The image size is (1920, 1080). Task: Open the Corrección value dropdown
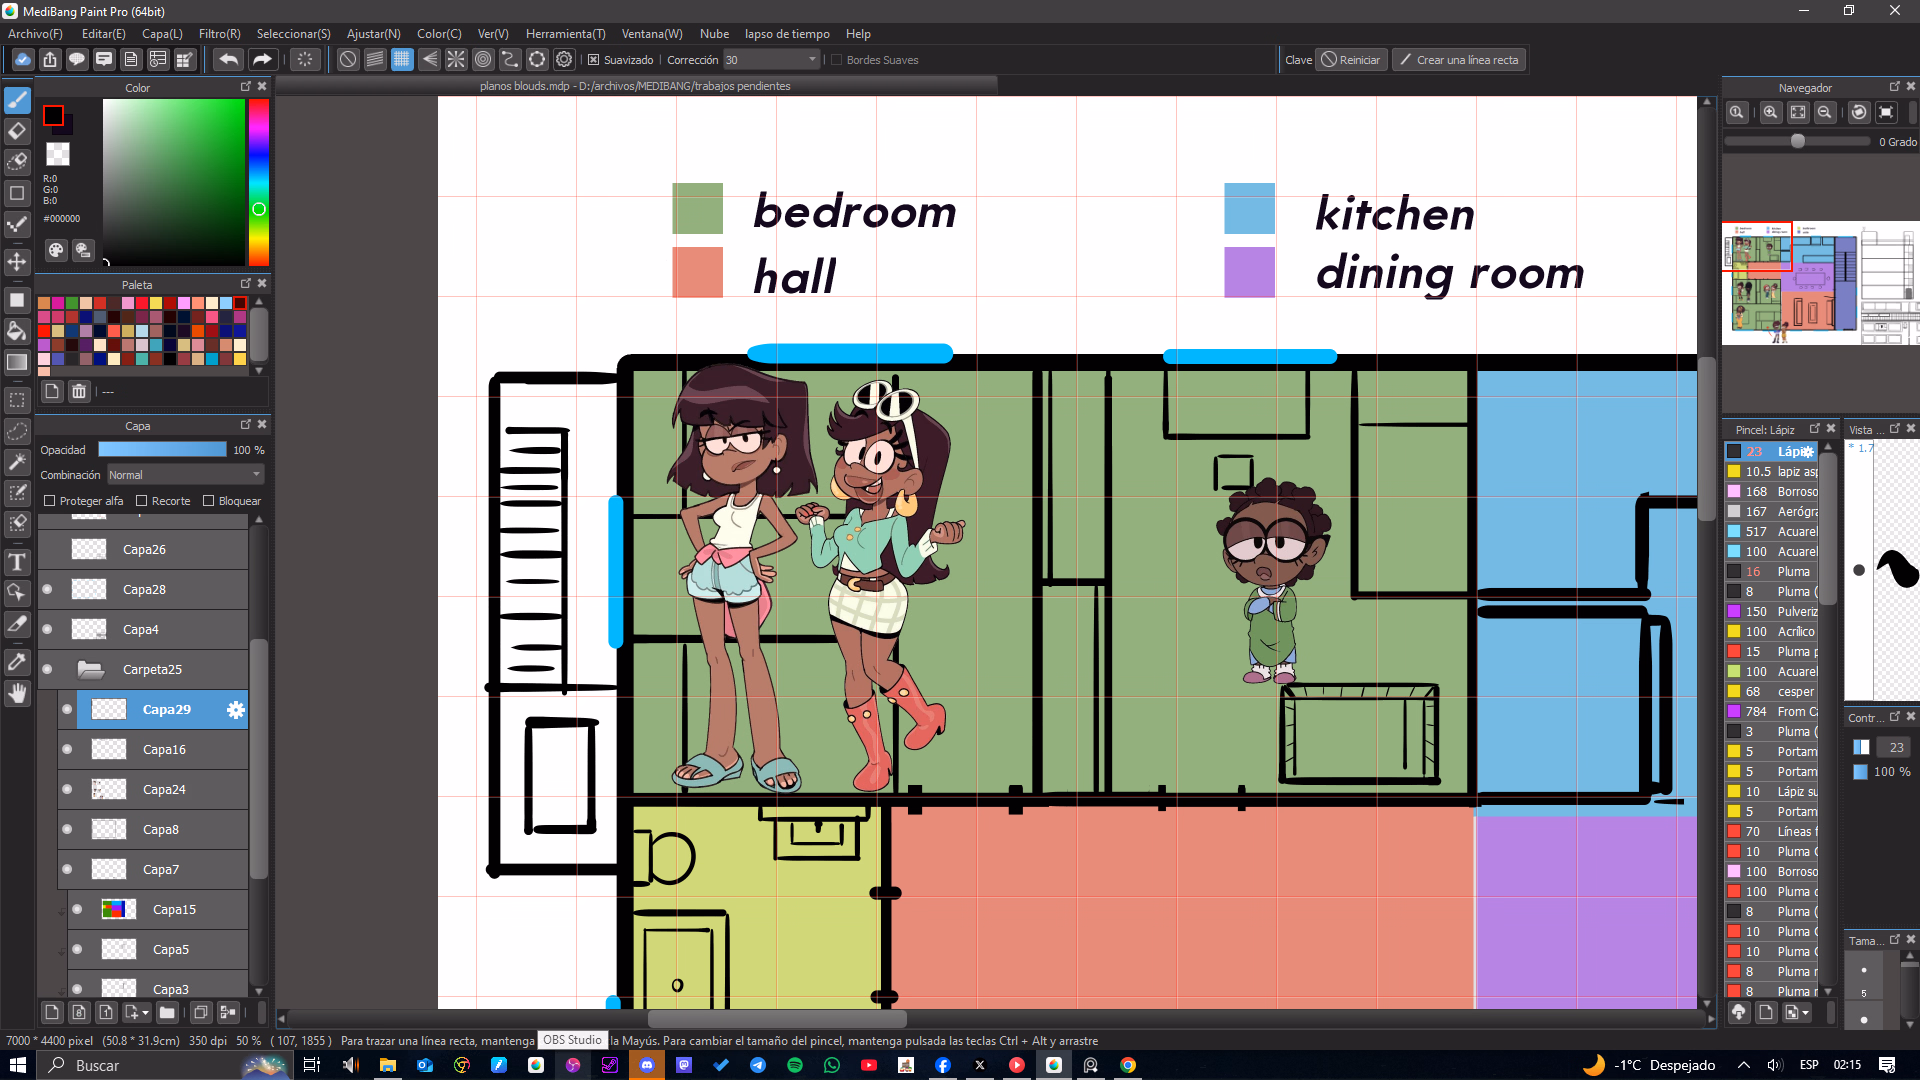pos(811,60)
